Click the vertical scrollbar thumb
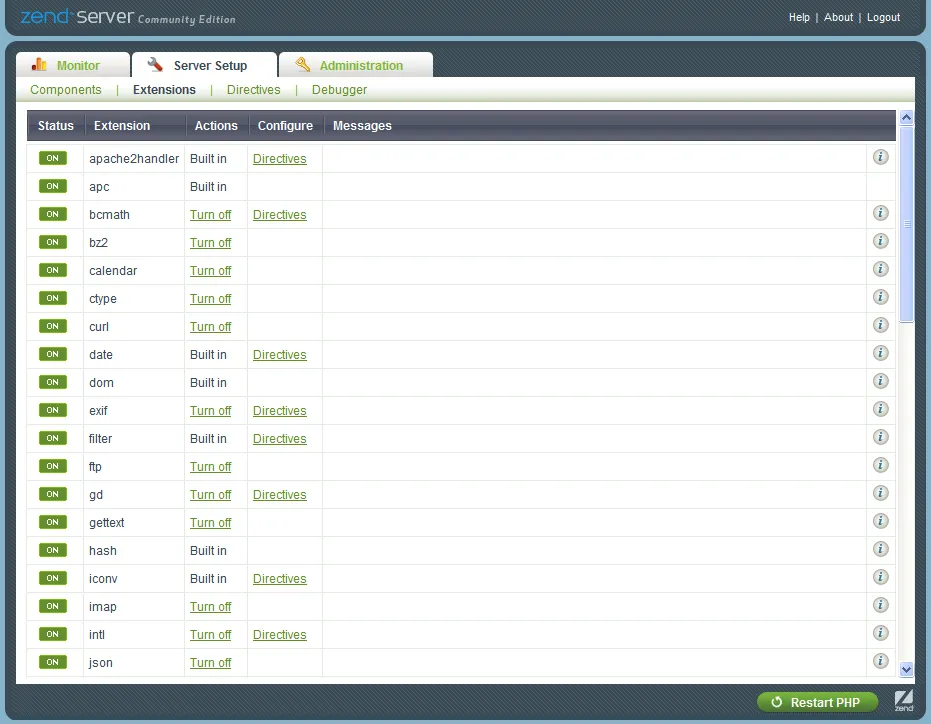This screenshot has width=931, height=724. coord(906,224)
